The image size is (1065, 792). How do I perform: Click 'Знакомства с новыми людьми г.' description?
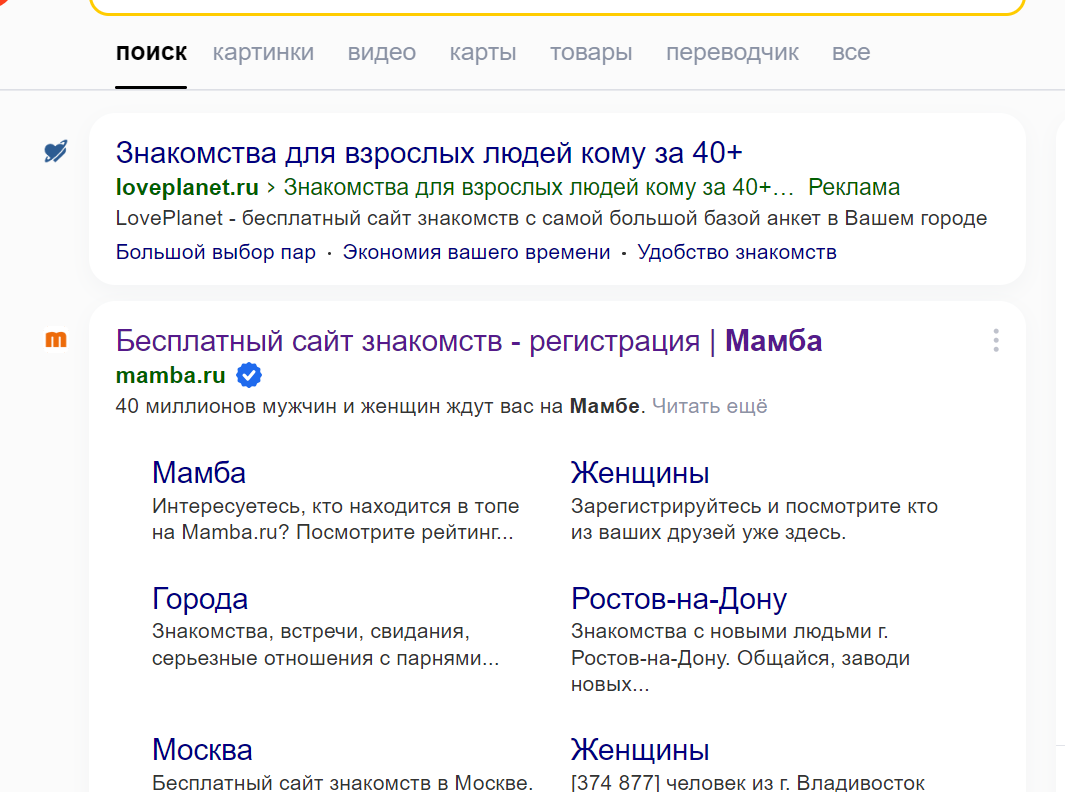[740, 658]
